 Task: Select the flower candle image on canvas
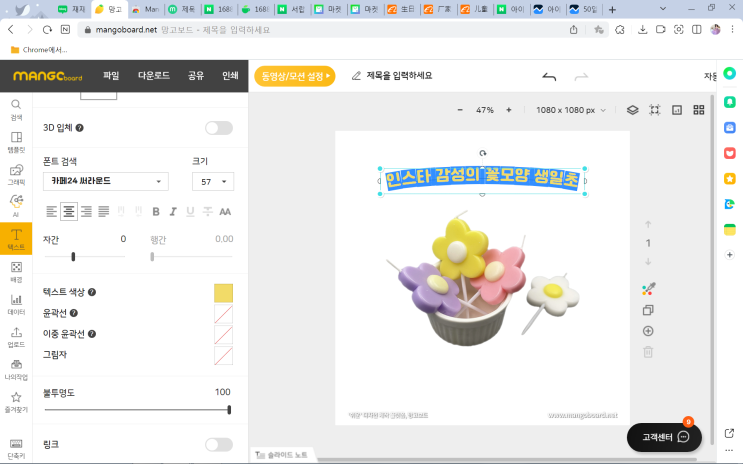[482, 278]
